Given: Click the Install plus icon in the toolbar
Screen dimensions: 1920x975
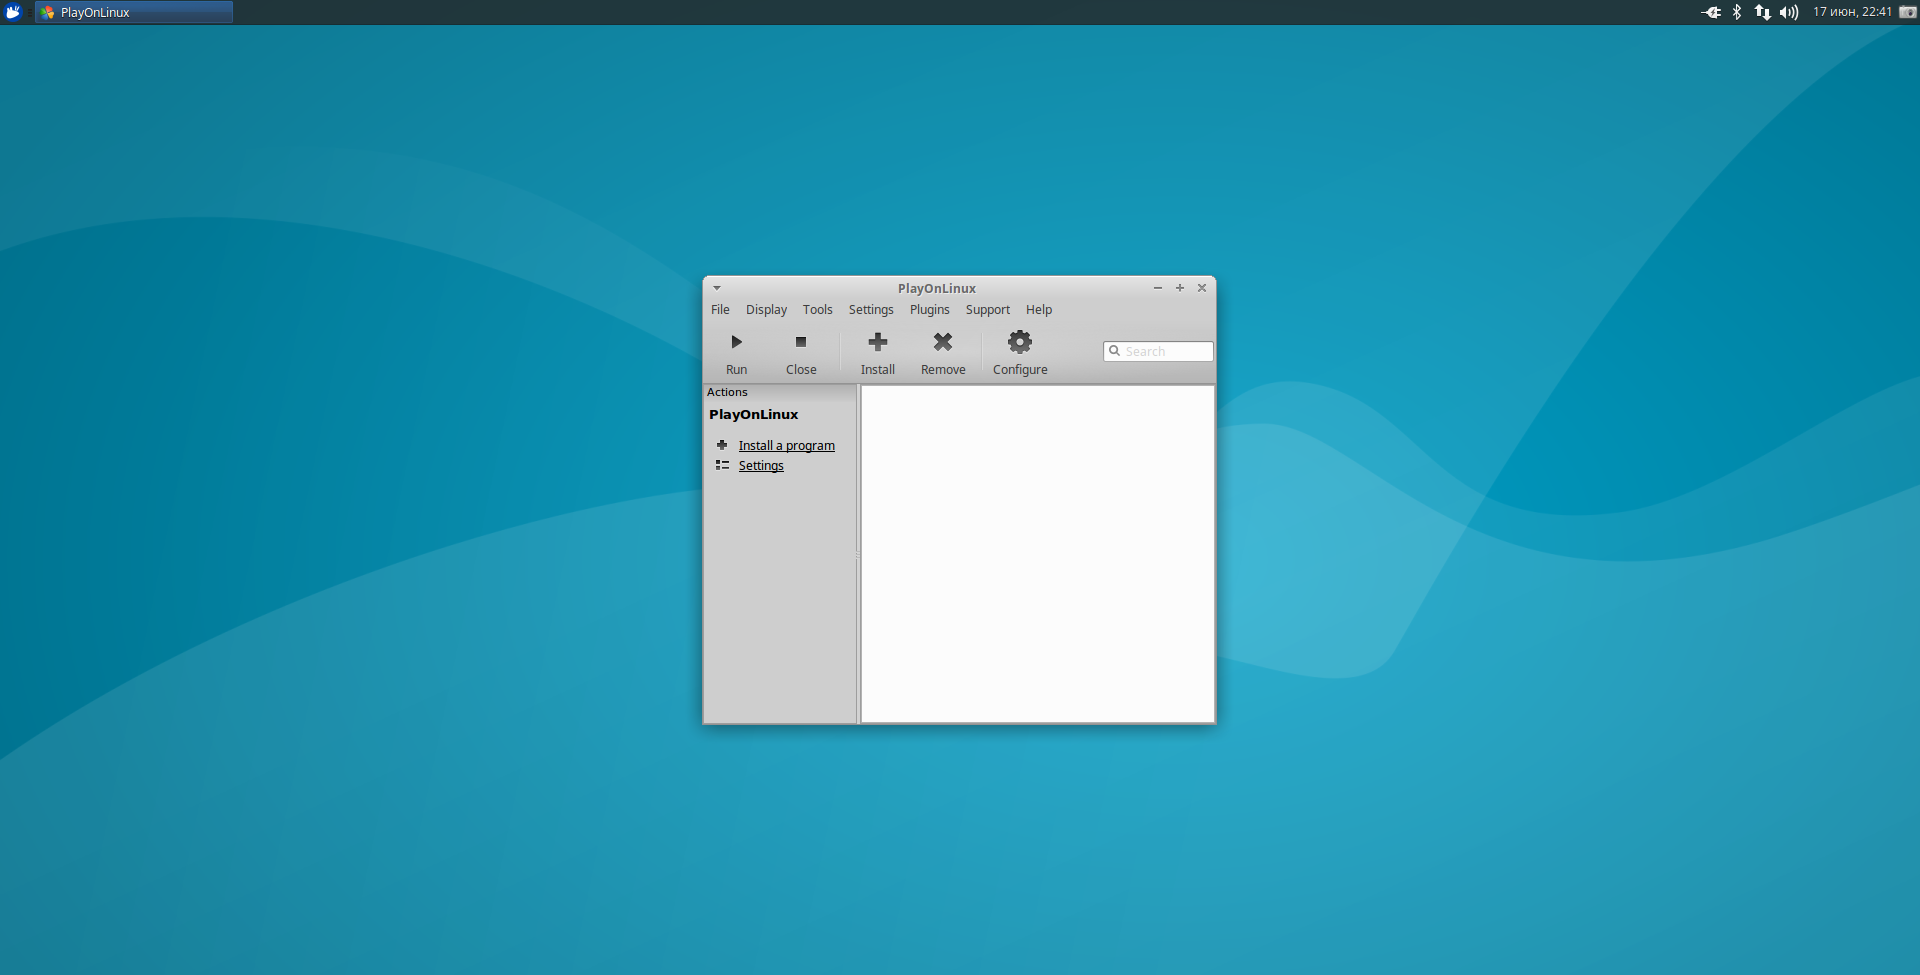Looking at the screenshot, I should tap(878, 342).
